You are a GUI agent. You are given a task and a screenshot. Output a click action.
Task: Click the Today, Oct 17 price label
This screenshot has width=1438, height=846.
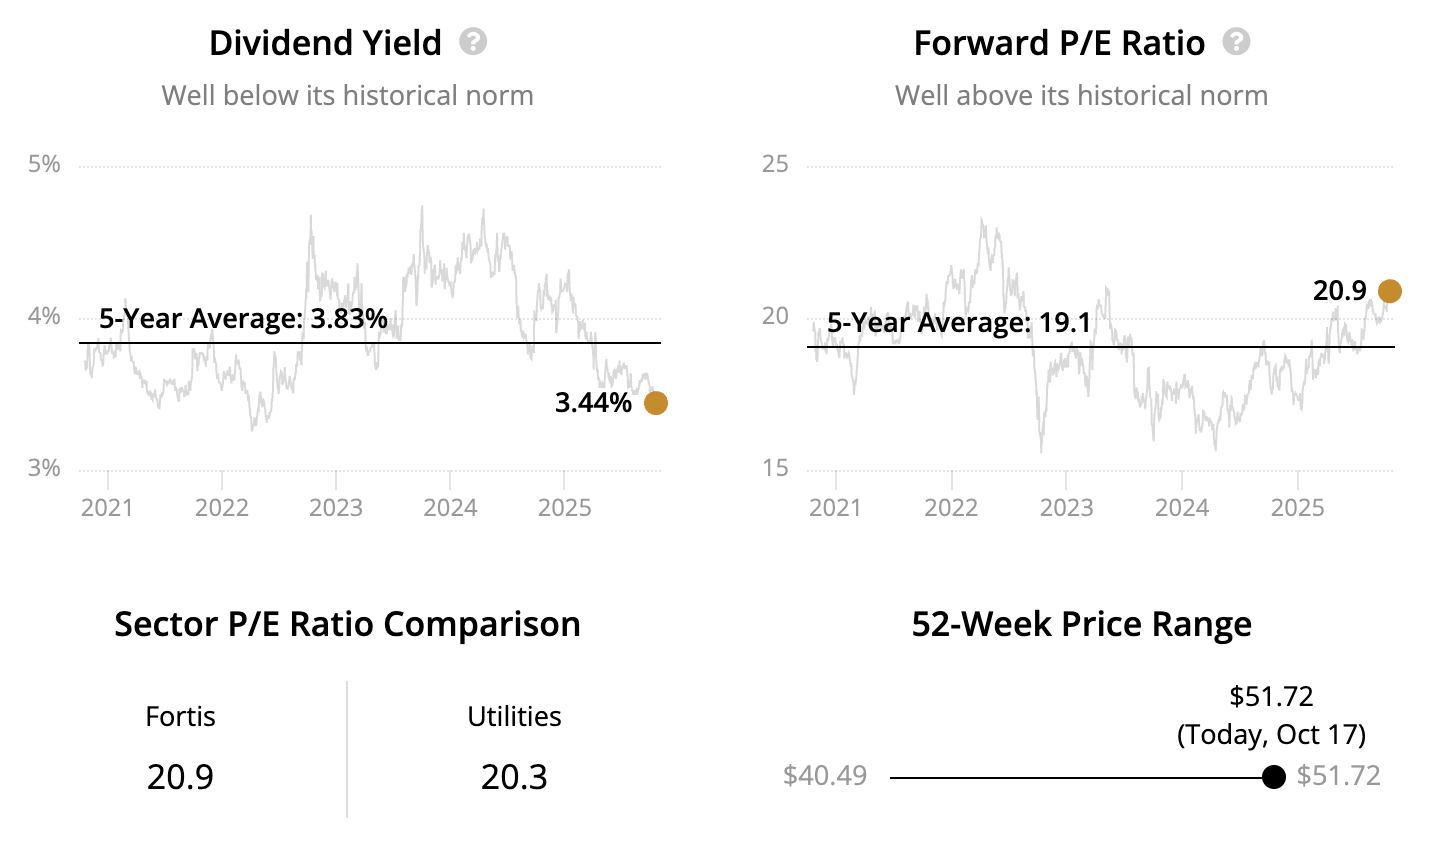1271,734
